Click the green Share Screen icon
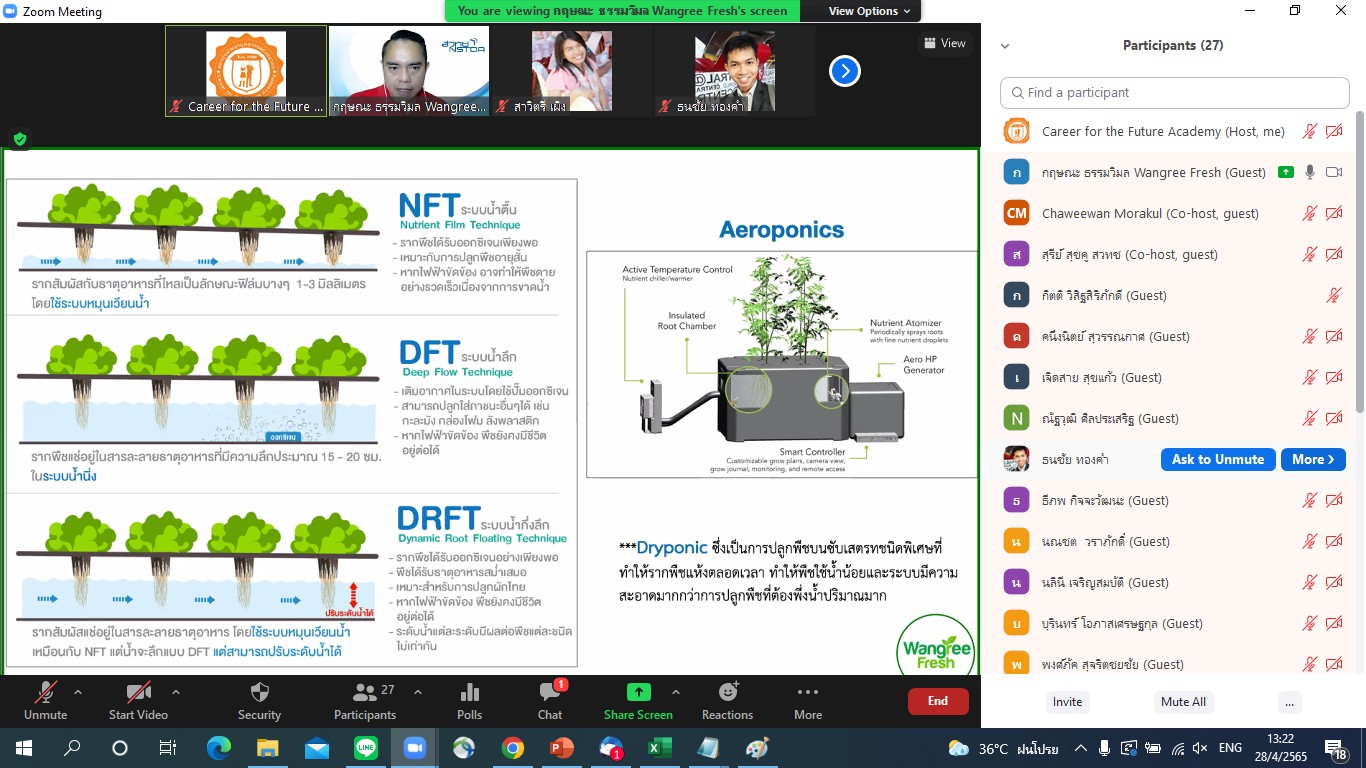The width and height of the screenshot is (1366, 768). pyautogui.click(x=638, y=692)
